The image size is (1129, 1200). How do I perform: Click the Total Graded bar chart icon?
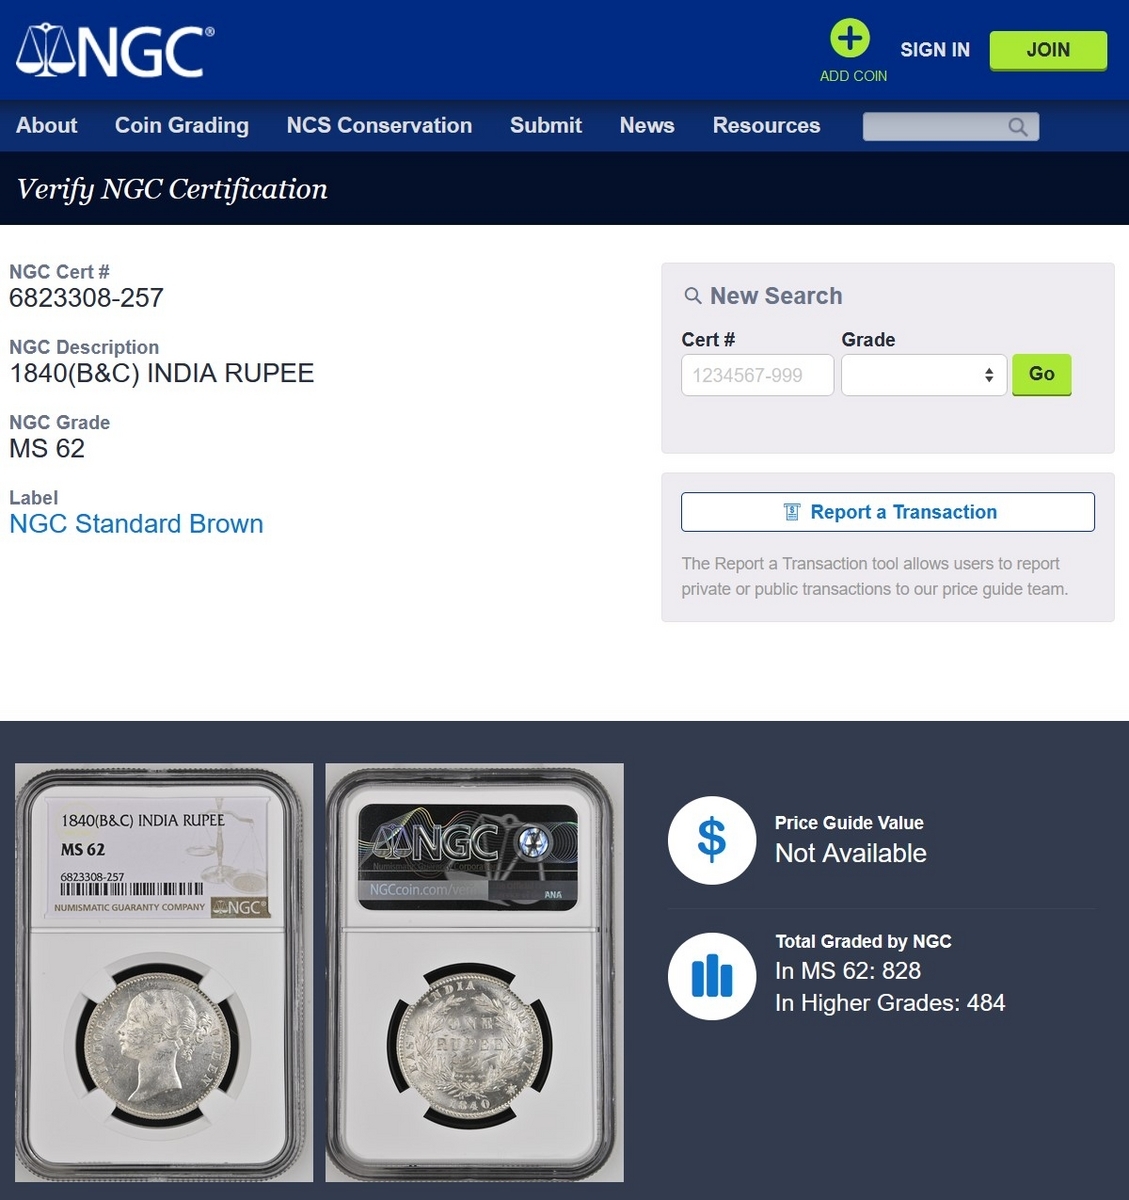[712, 976]
